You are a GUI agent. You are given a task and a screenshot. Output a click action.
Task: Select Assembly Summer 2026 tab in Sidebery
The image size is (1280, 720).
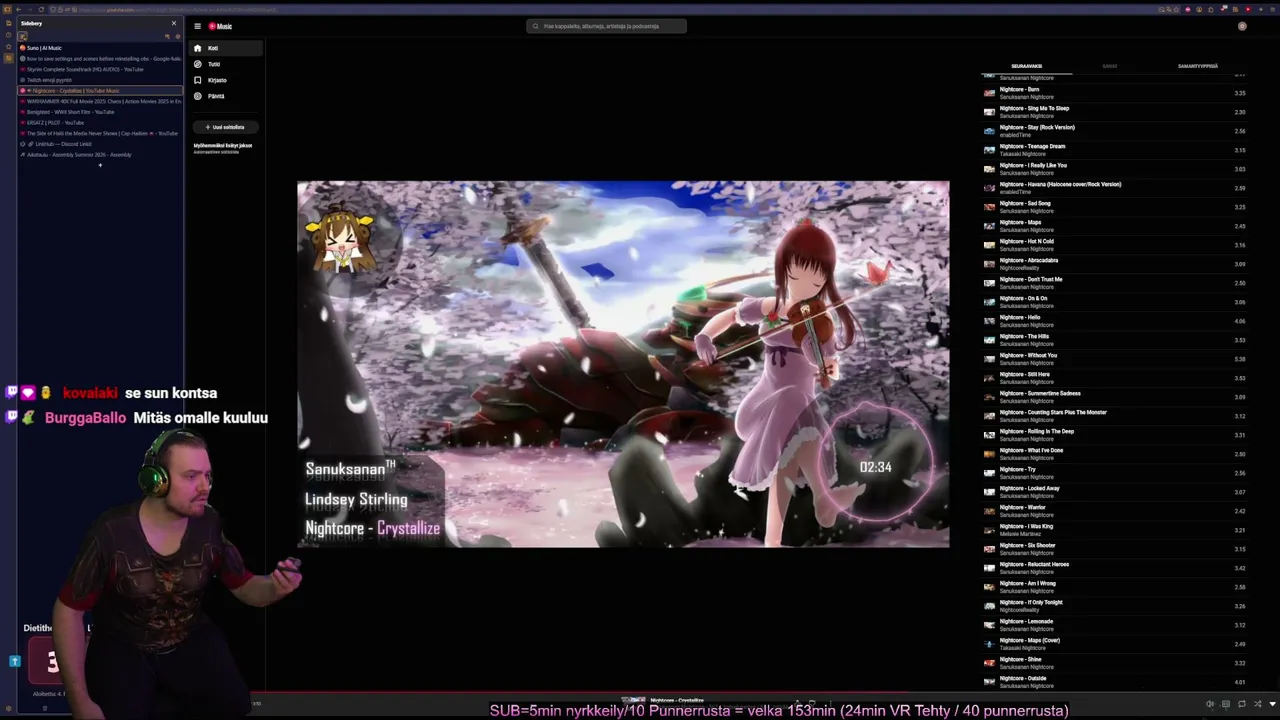coord(100,155)
